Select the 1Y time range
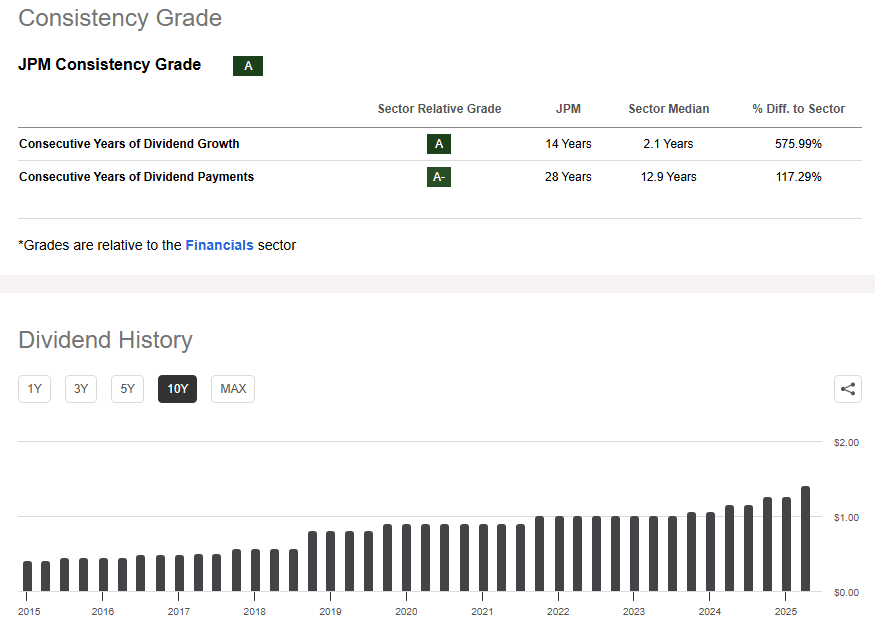The width and height of the screenshot is (875, 636). coord(34,389)
